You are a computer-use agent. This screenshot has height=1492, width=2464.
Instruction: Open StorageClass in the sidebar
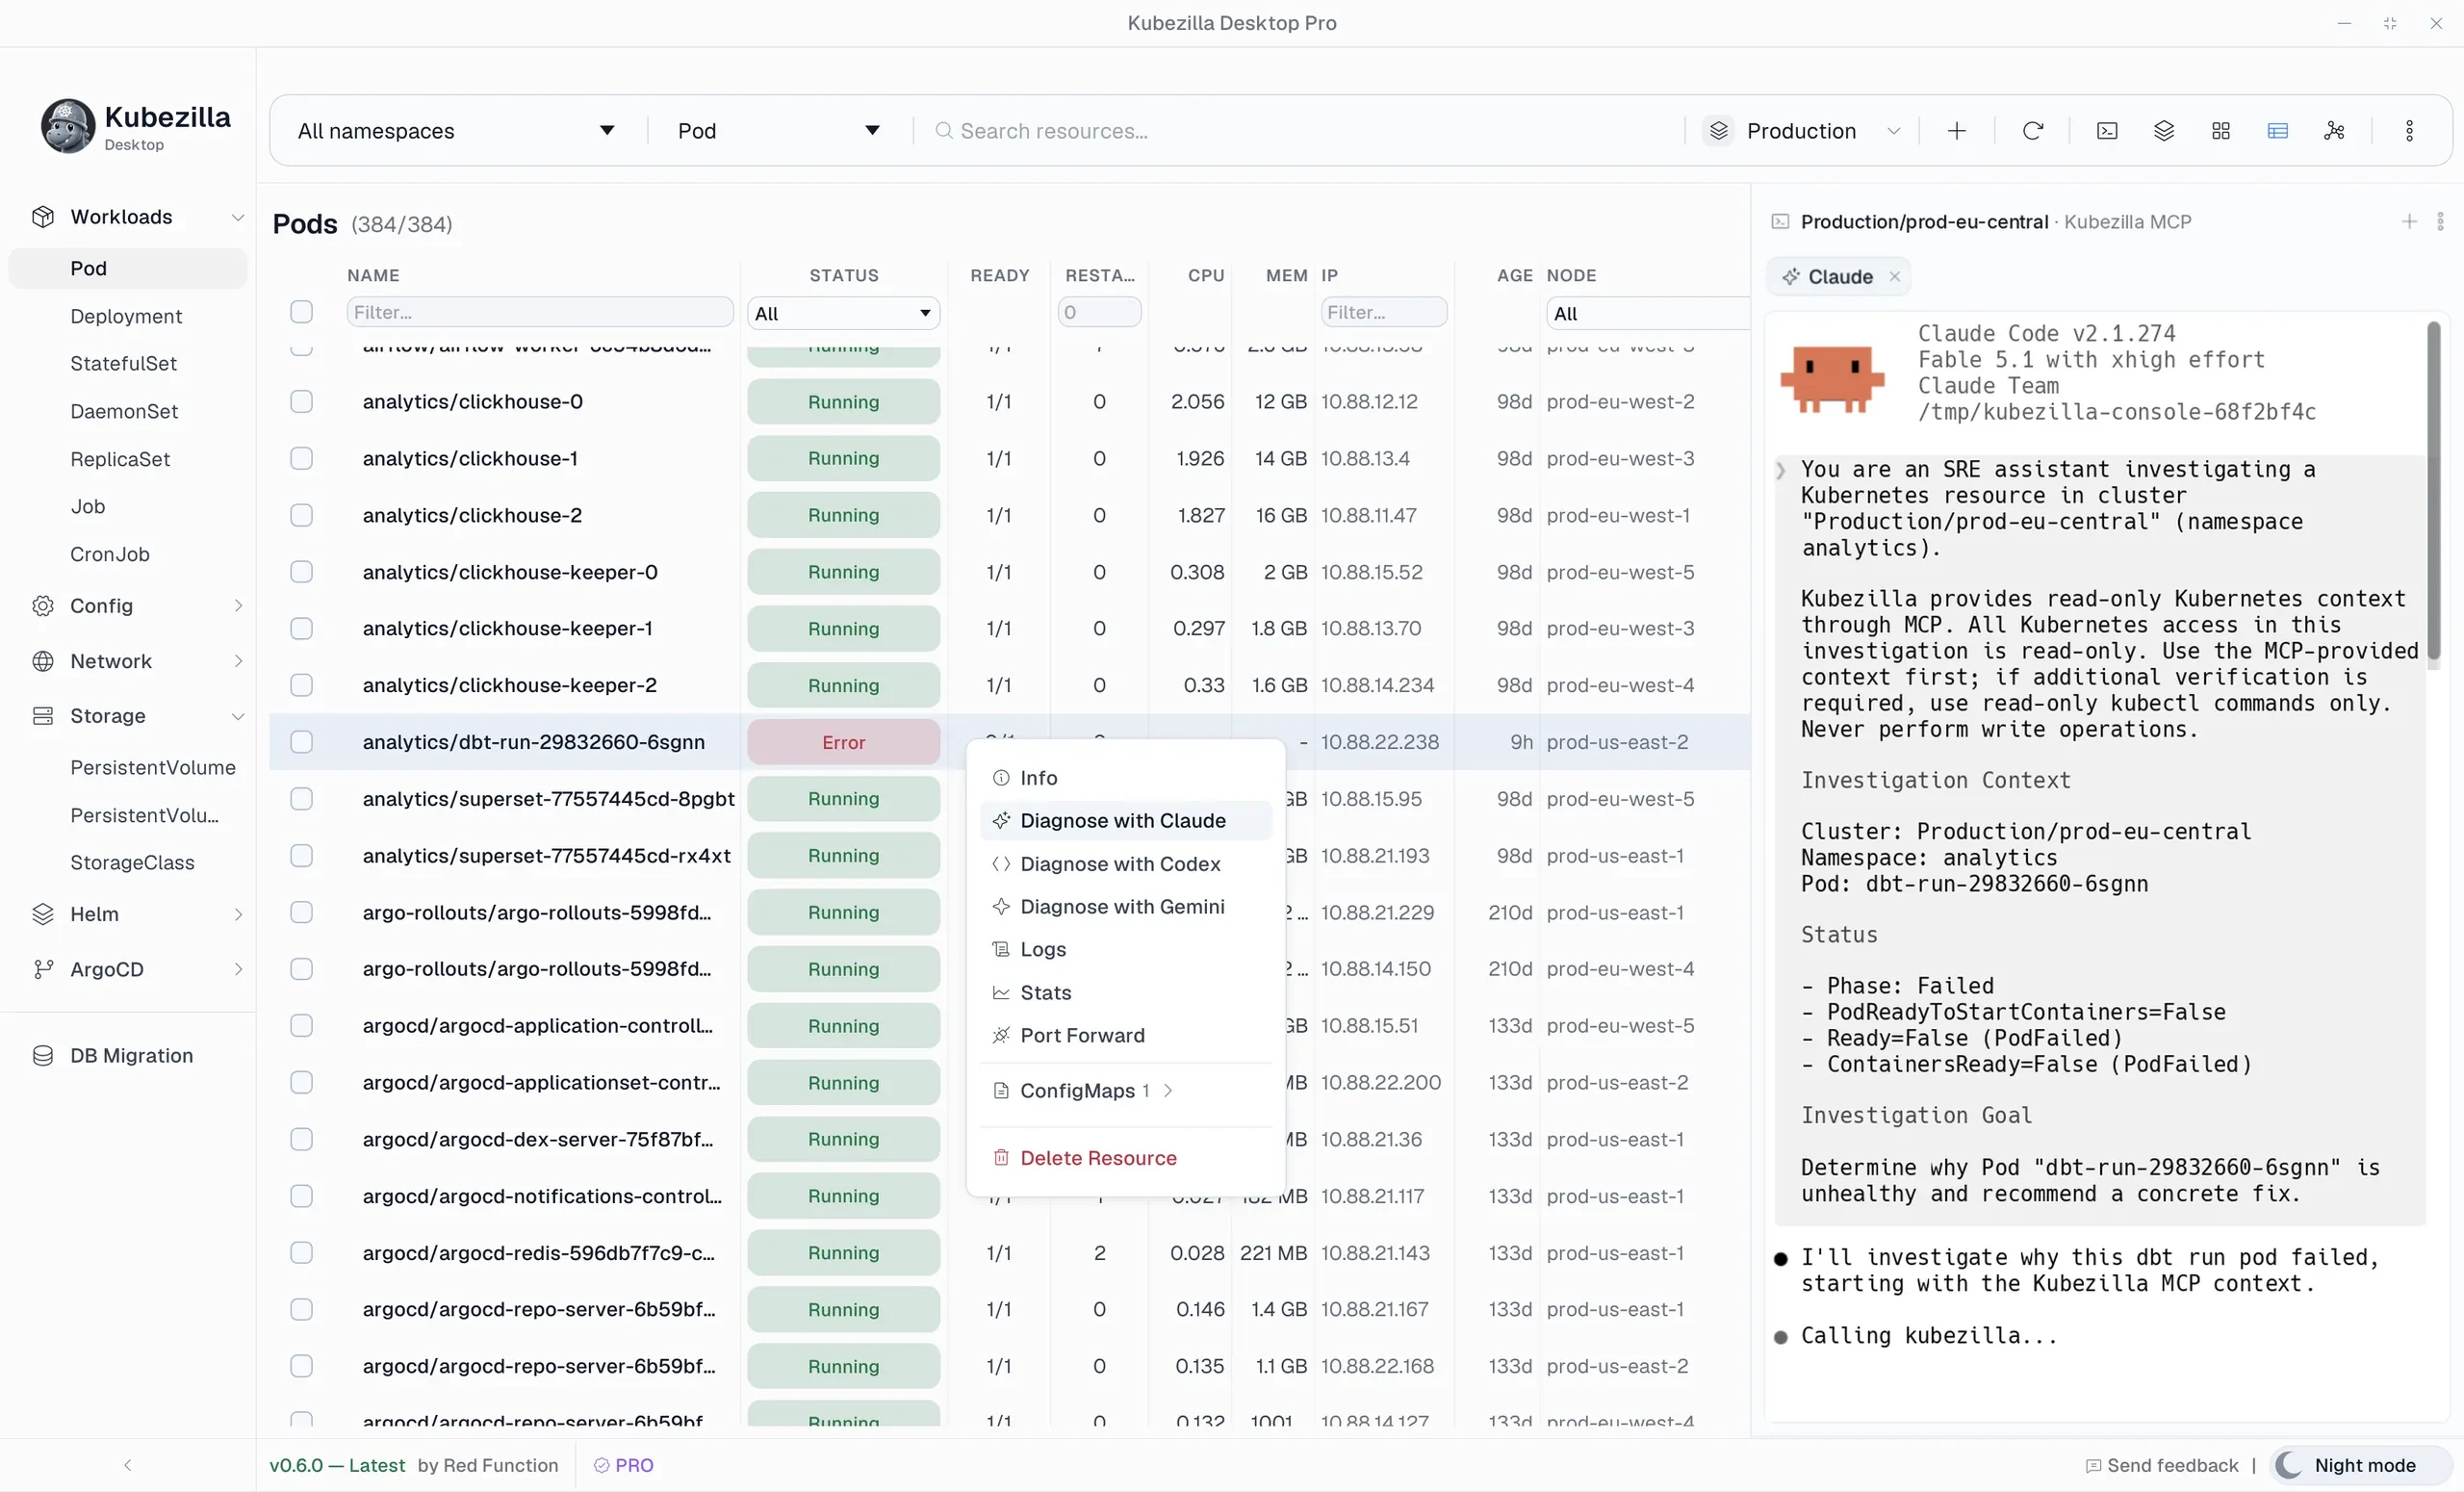click(132, 862)
